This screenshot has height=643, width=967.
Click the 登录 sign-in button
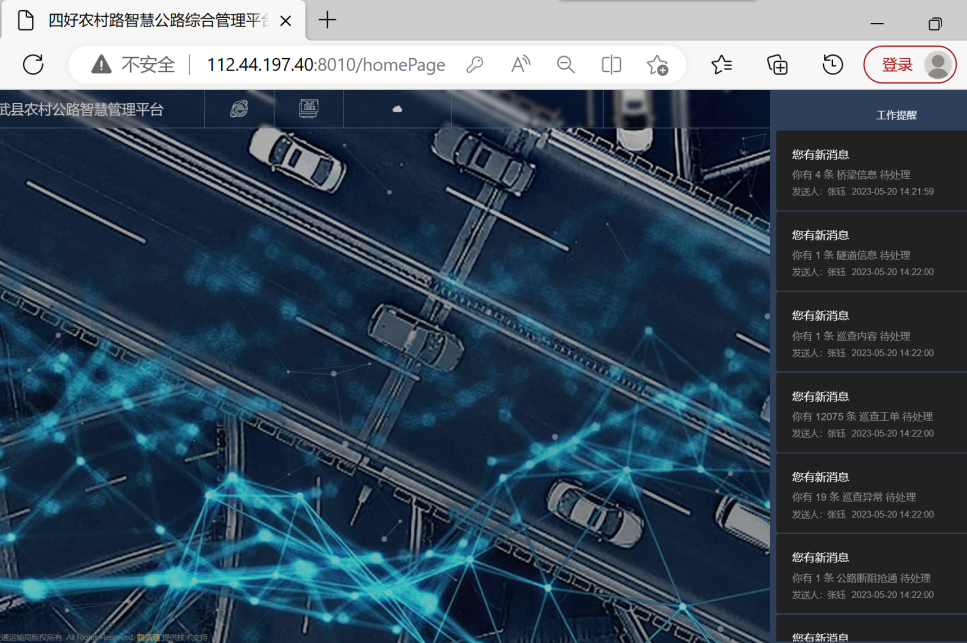point(910,65)
